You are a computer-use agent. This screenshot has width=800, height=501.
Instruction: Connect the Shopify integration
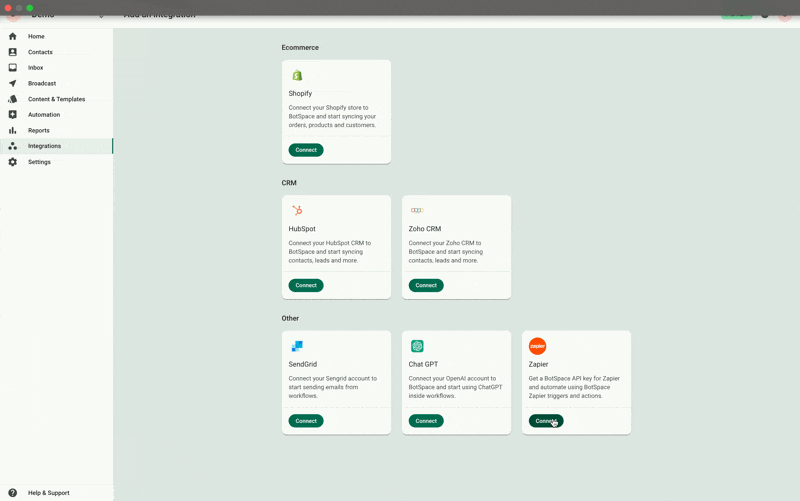pos(306,150)
